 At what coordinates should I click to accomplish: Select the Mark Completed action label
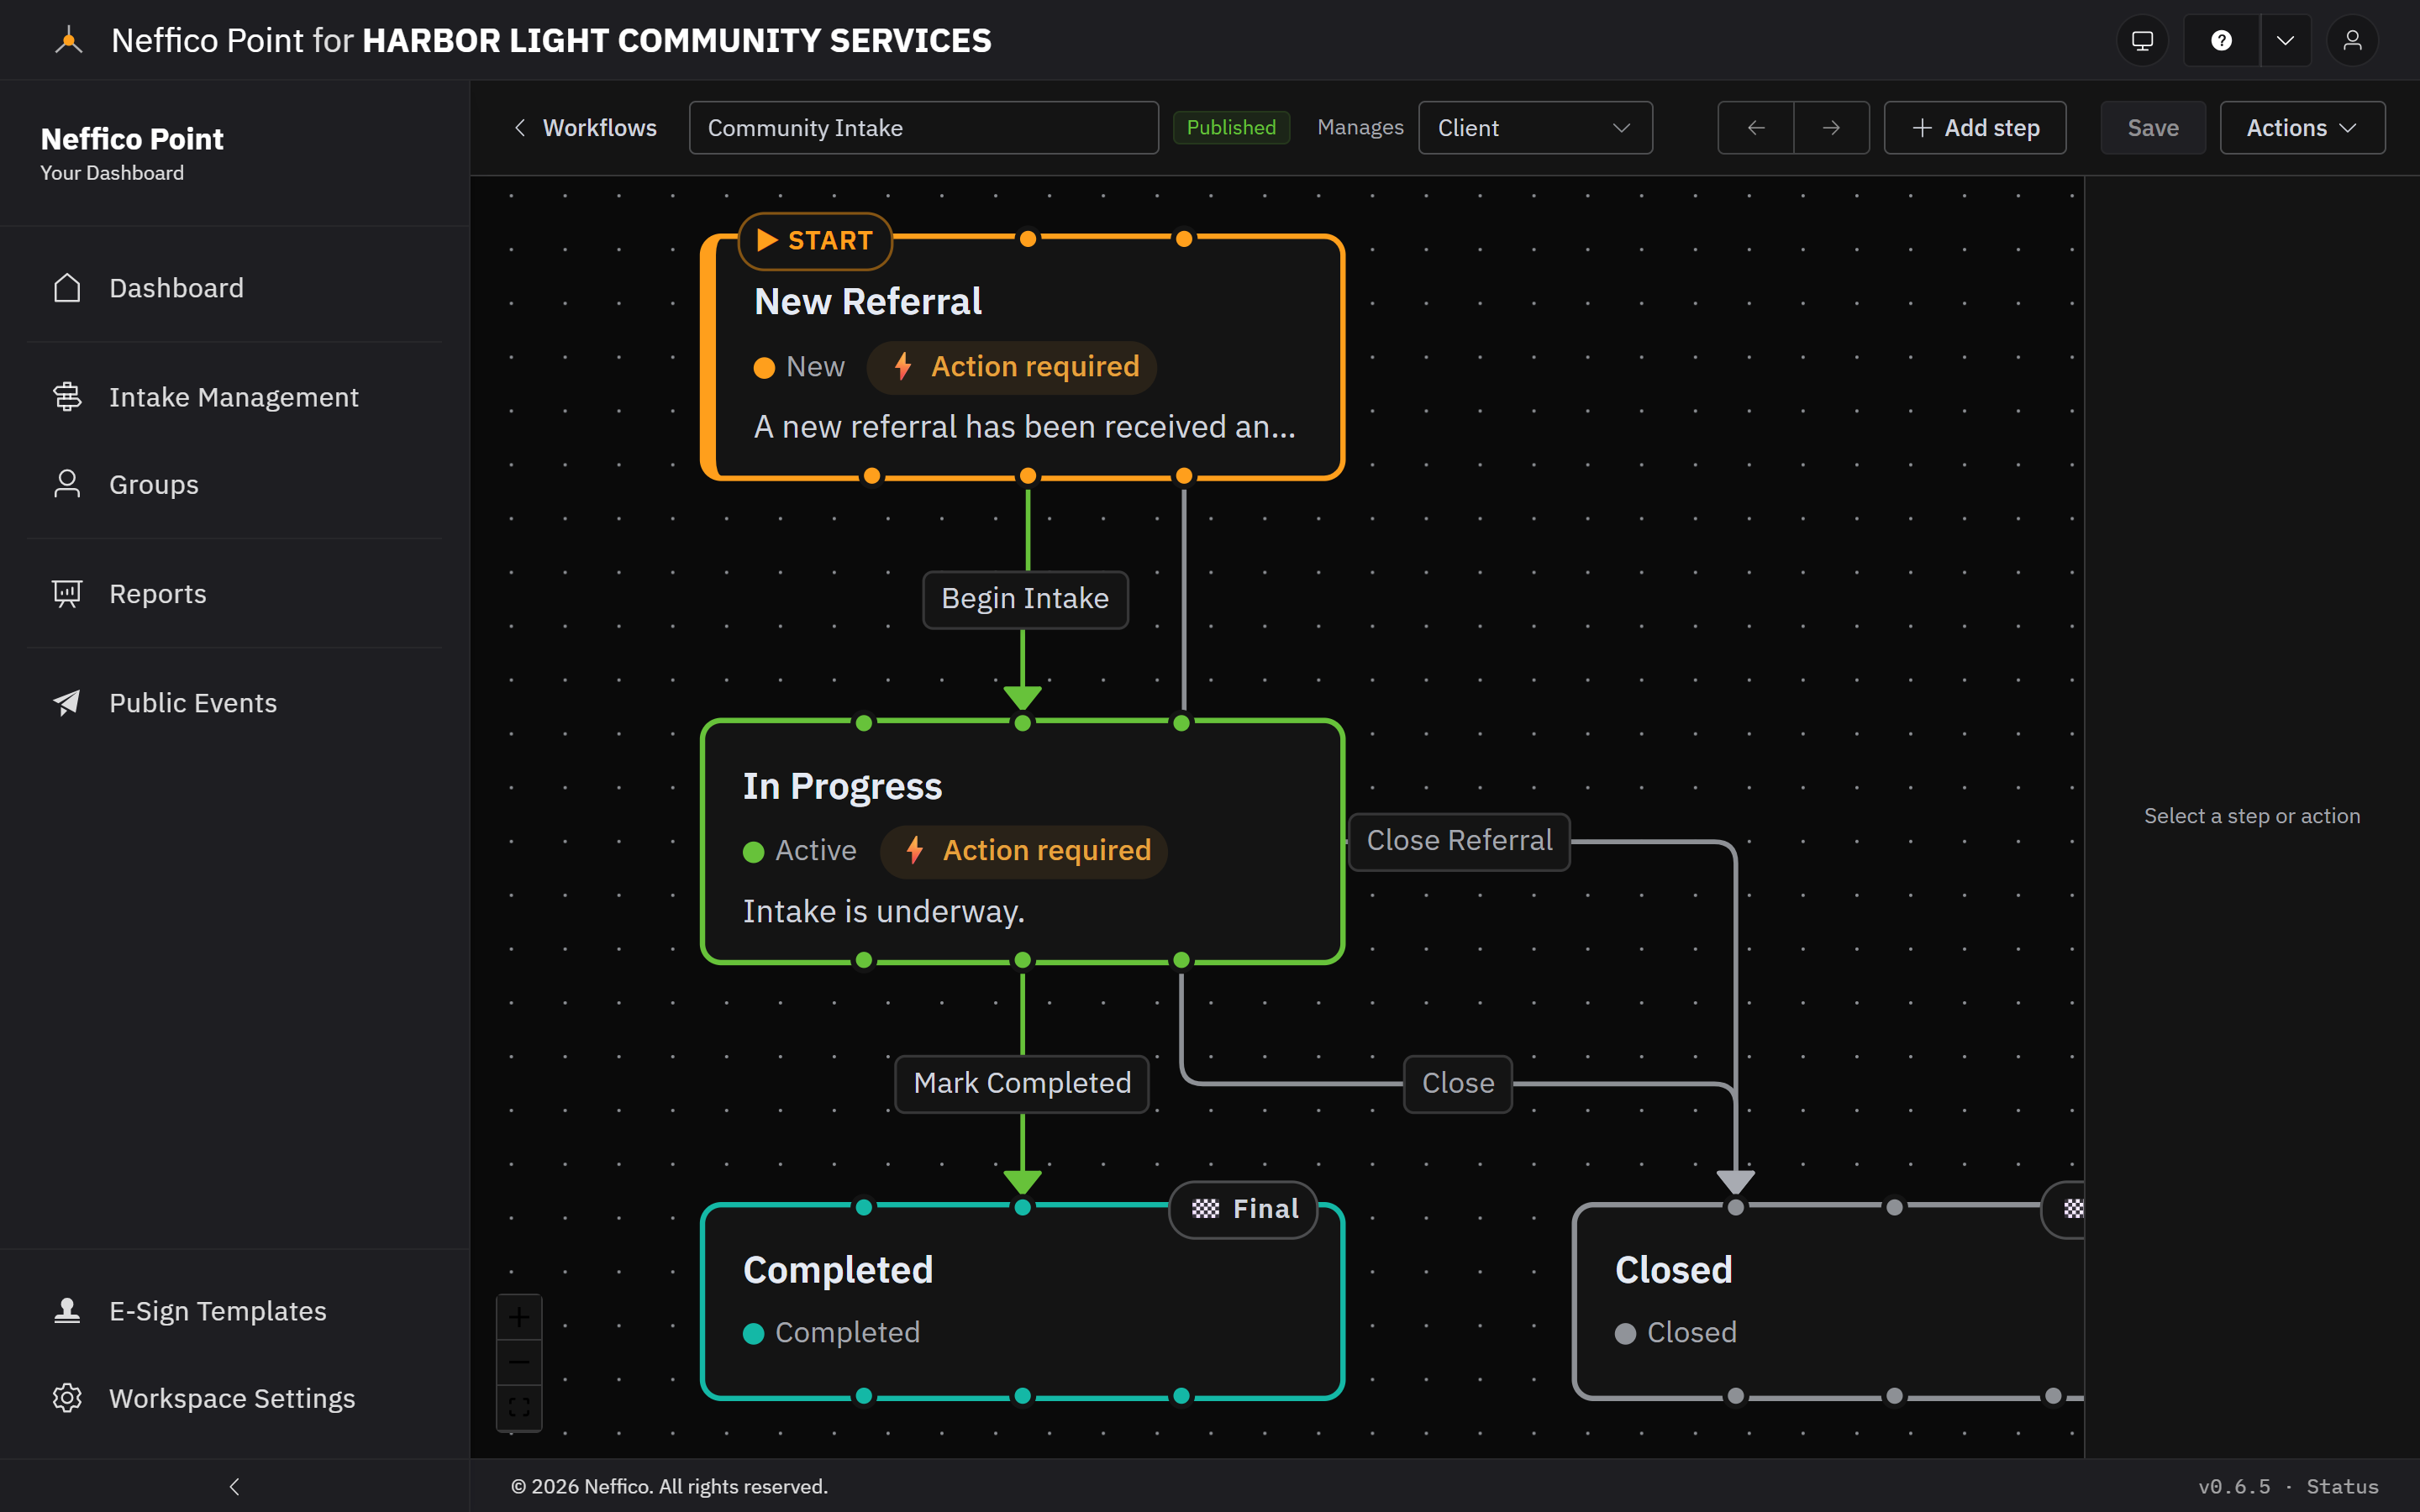coord(1022,1083)
